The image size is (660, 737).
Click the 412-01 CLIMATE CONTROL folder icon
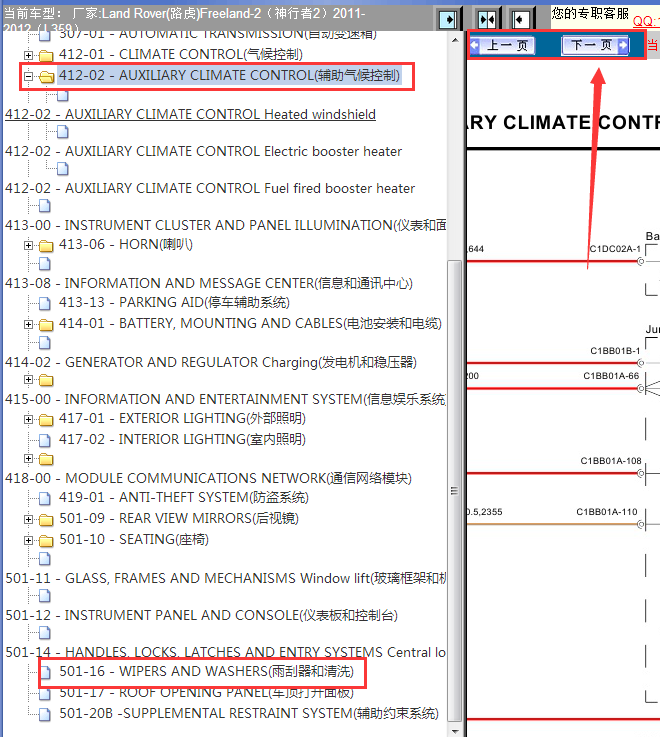[x=46, y=55]
